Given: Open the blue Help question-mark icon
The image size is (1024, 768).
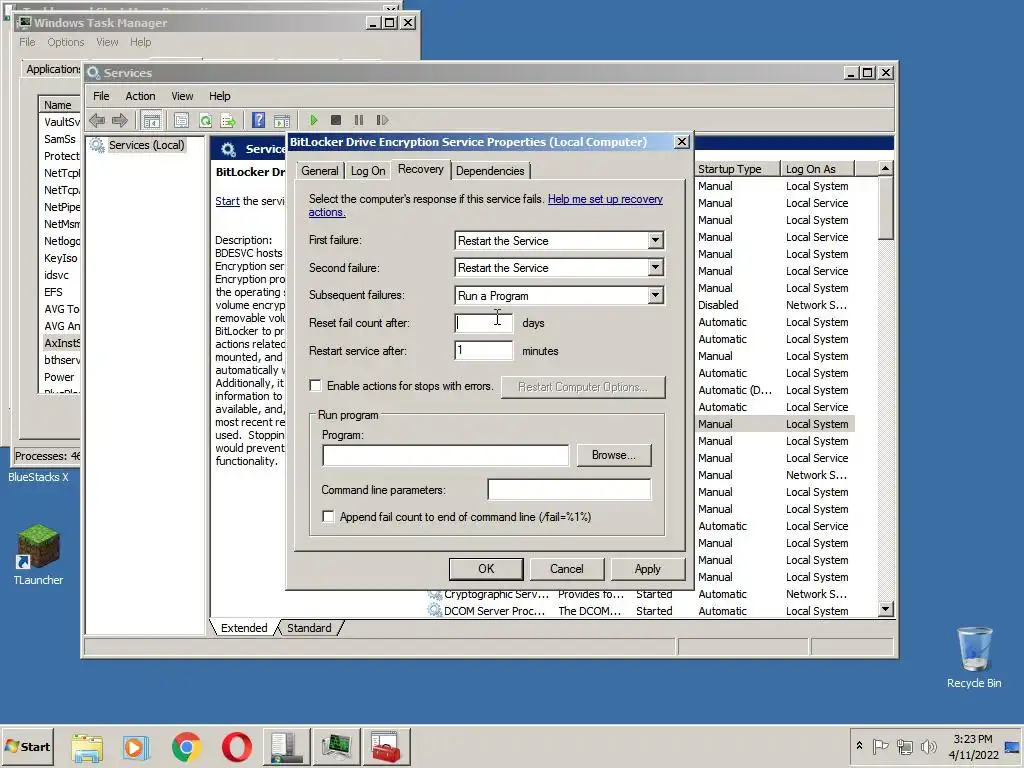Looking at the screenshot, I should [259, 120].
